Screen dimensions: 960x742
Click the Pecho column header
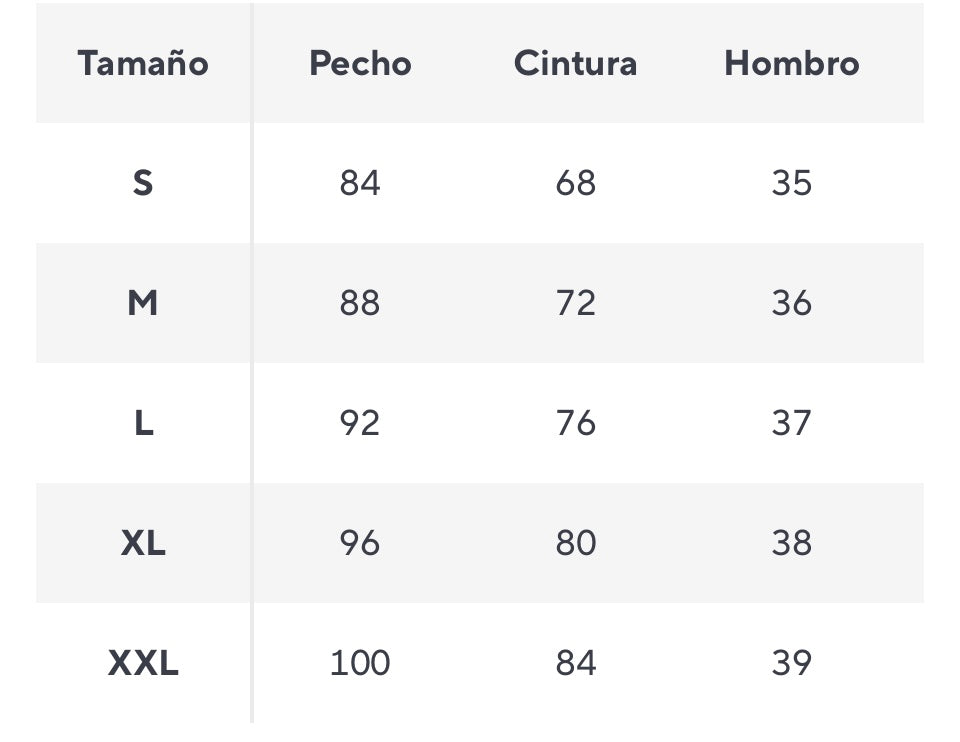point(360,64)
